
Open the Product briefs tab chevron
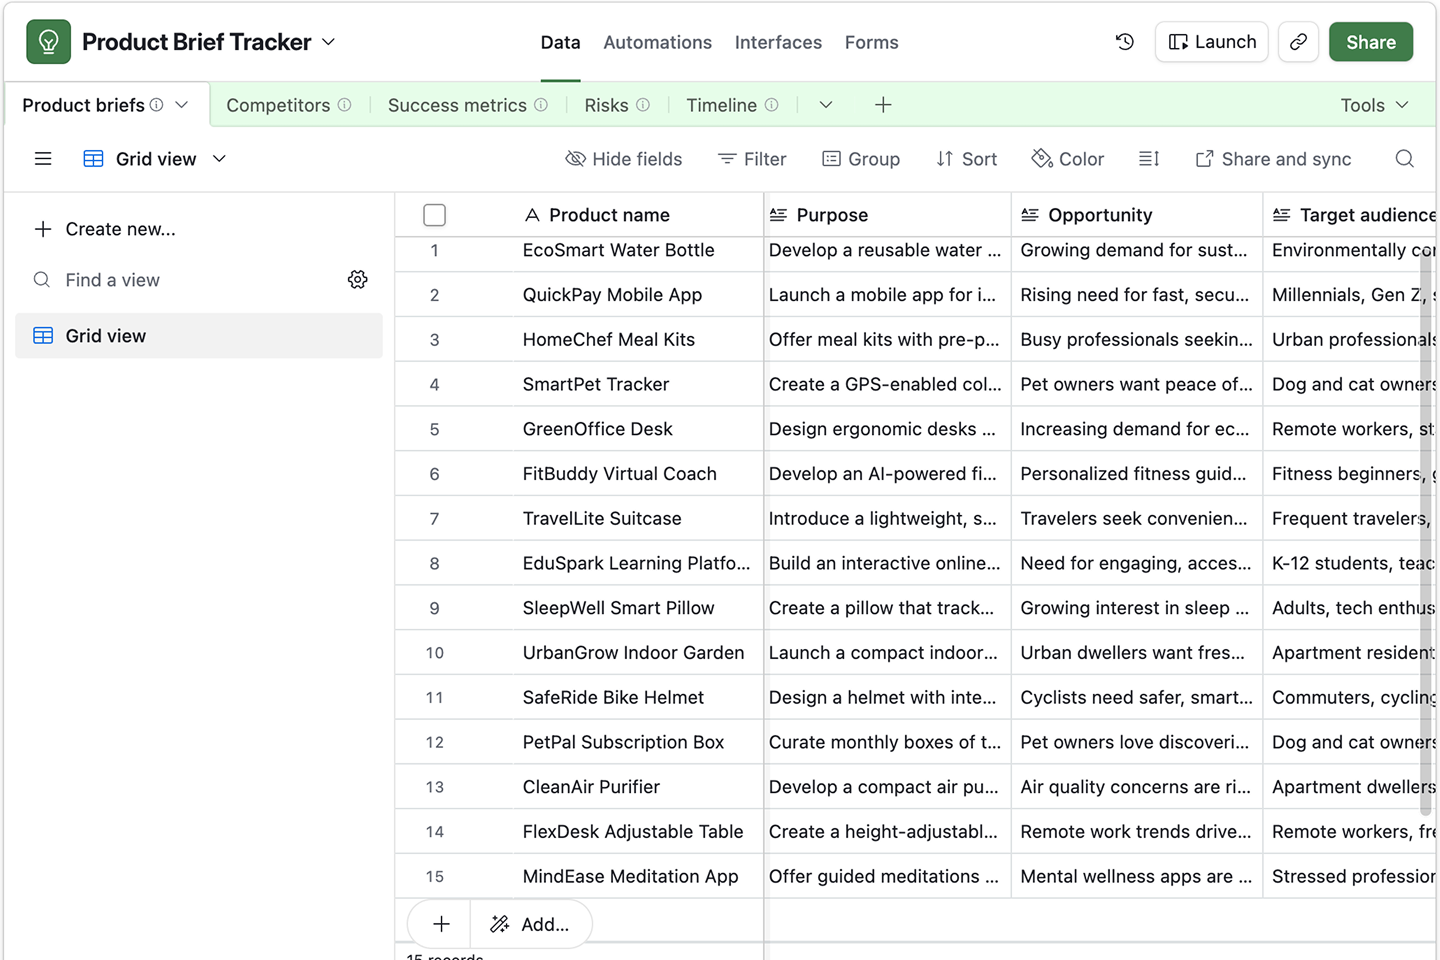coord(182,105)
